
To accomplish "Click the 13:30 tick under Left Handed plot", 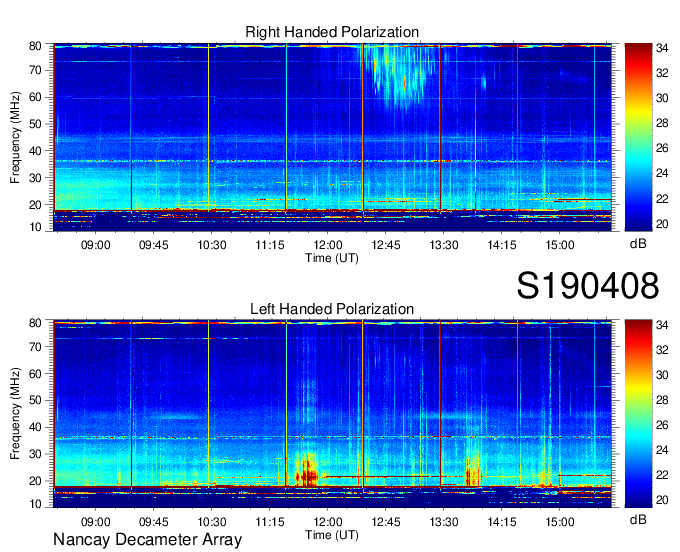I will tap(444, 522).
